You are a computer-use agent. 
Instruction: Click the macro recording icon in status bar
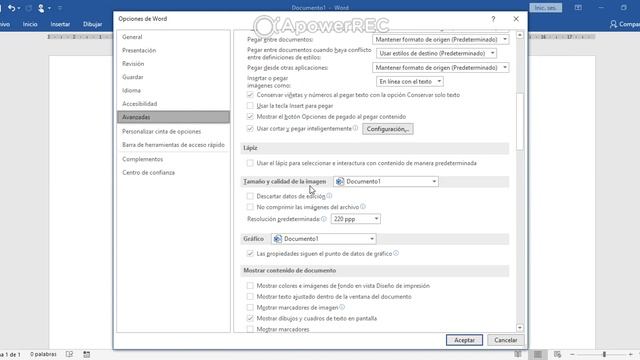point(87,354)
